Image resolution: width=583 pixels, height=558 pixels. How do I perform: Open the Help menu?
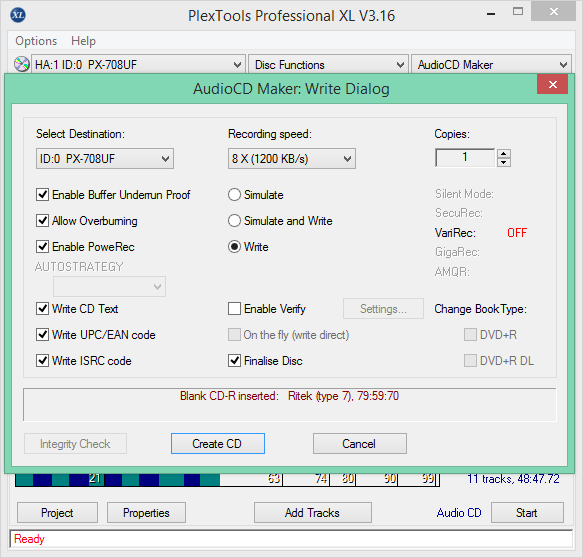pos(83,41)
